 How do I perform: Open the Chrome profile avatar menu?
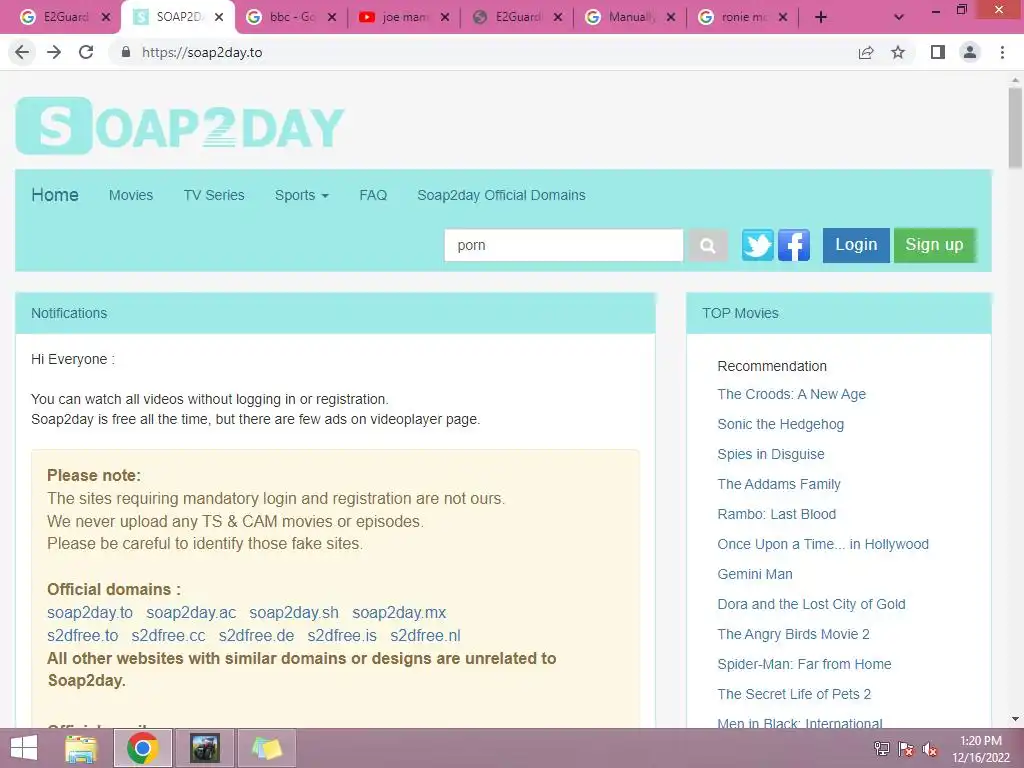pos(970,52)
